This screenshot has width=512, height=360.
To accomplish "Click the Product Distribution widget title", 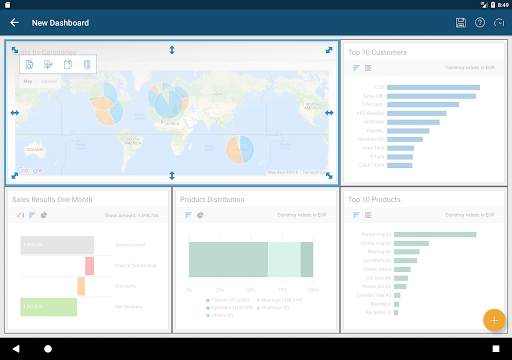I will tap(212, 199).
